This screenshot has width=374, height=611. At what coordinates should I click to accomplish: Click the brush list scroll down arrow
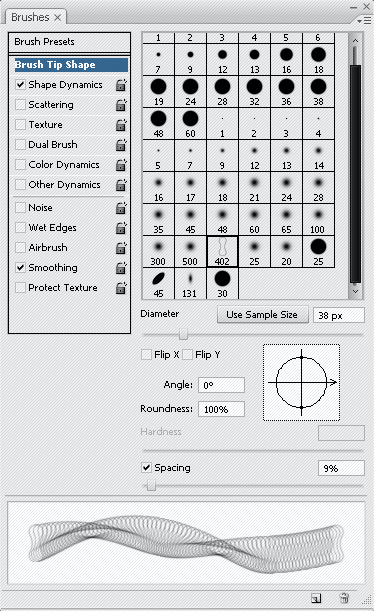click(355, 291)
